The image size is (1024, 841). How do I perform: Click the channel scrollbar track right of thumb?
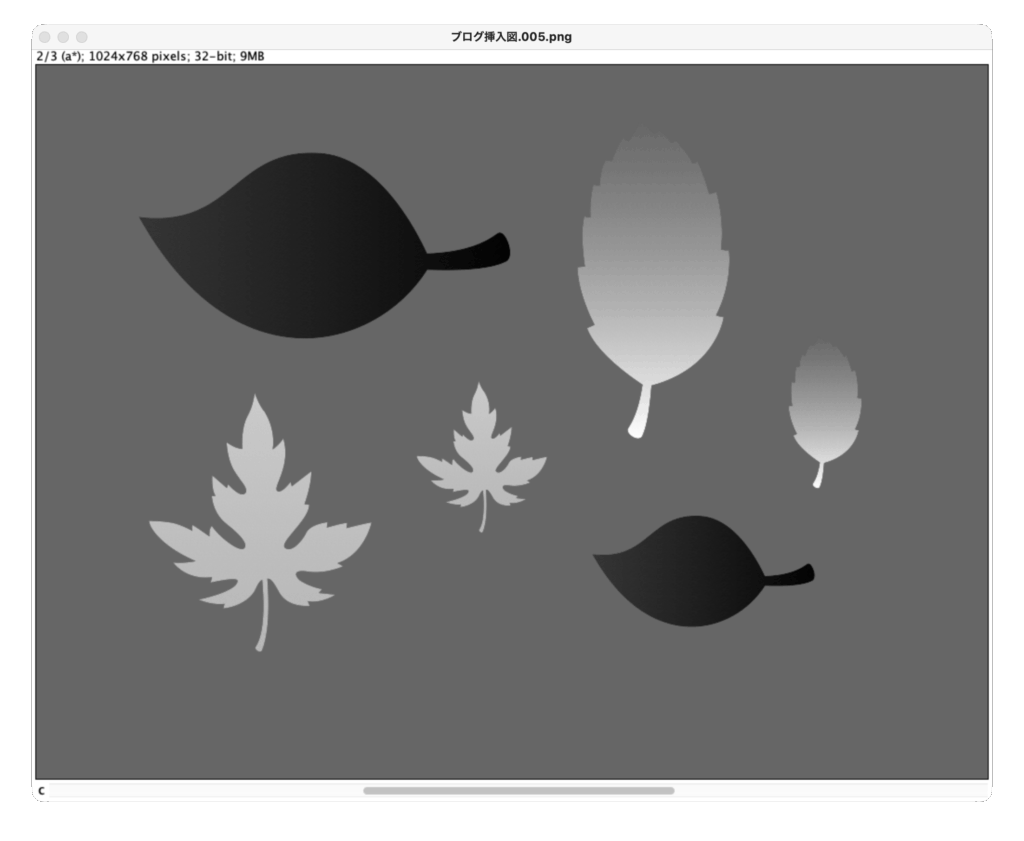pyautogui.click(x=830, y=790)
